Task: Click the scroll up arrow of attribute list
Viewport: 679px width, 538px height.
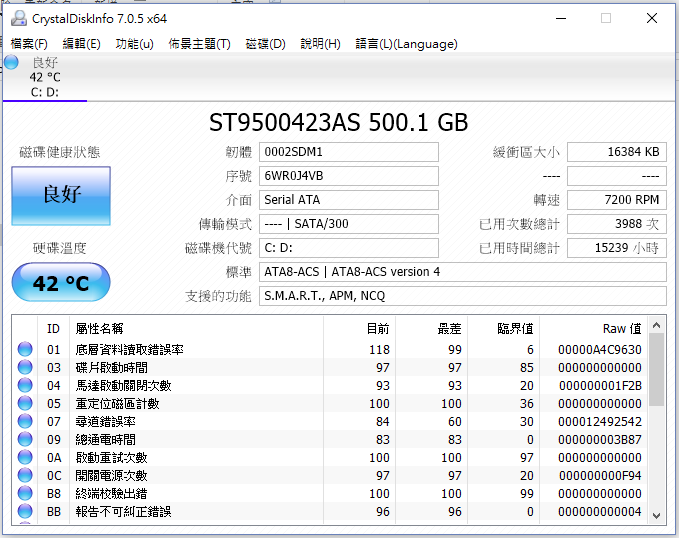Action: click(x=656, y=325)
